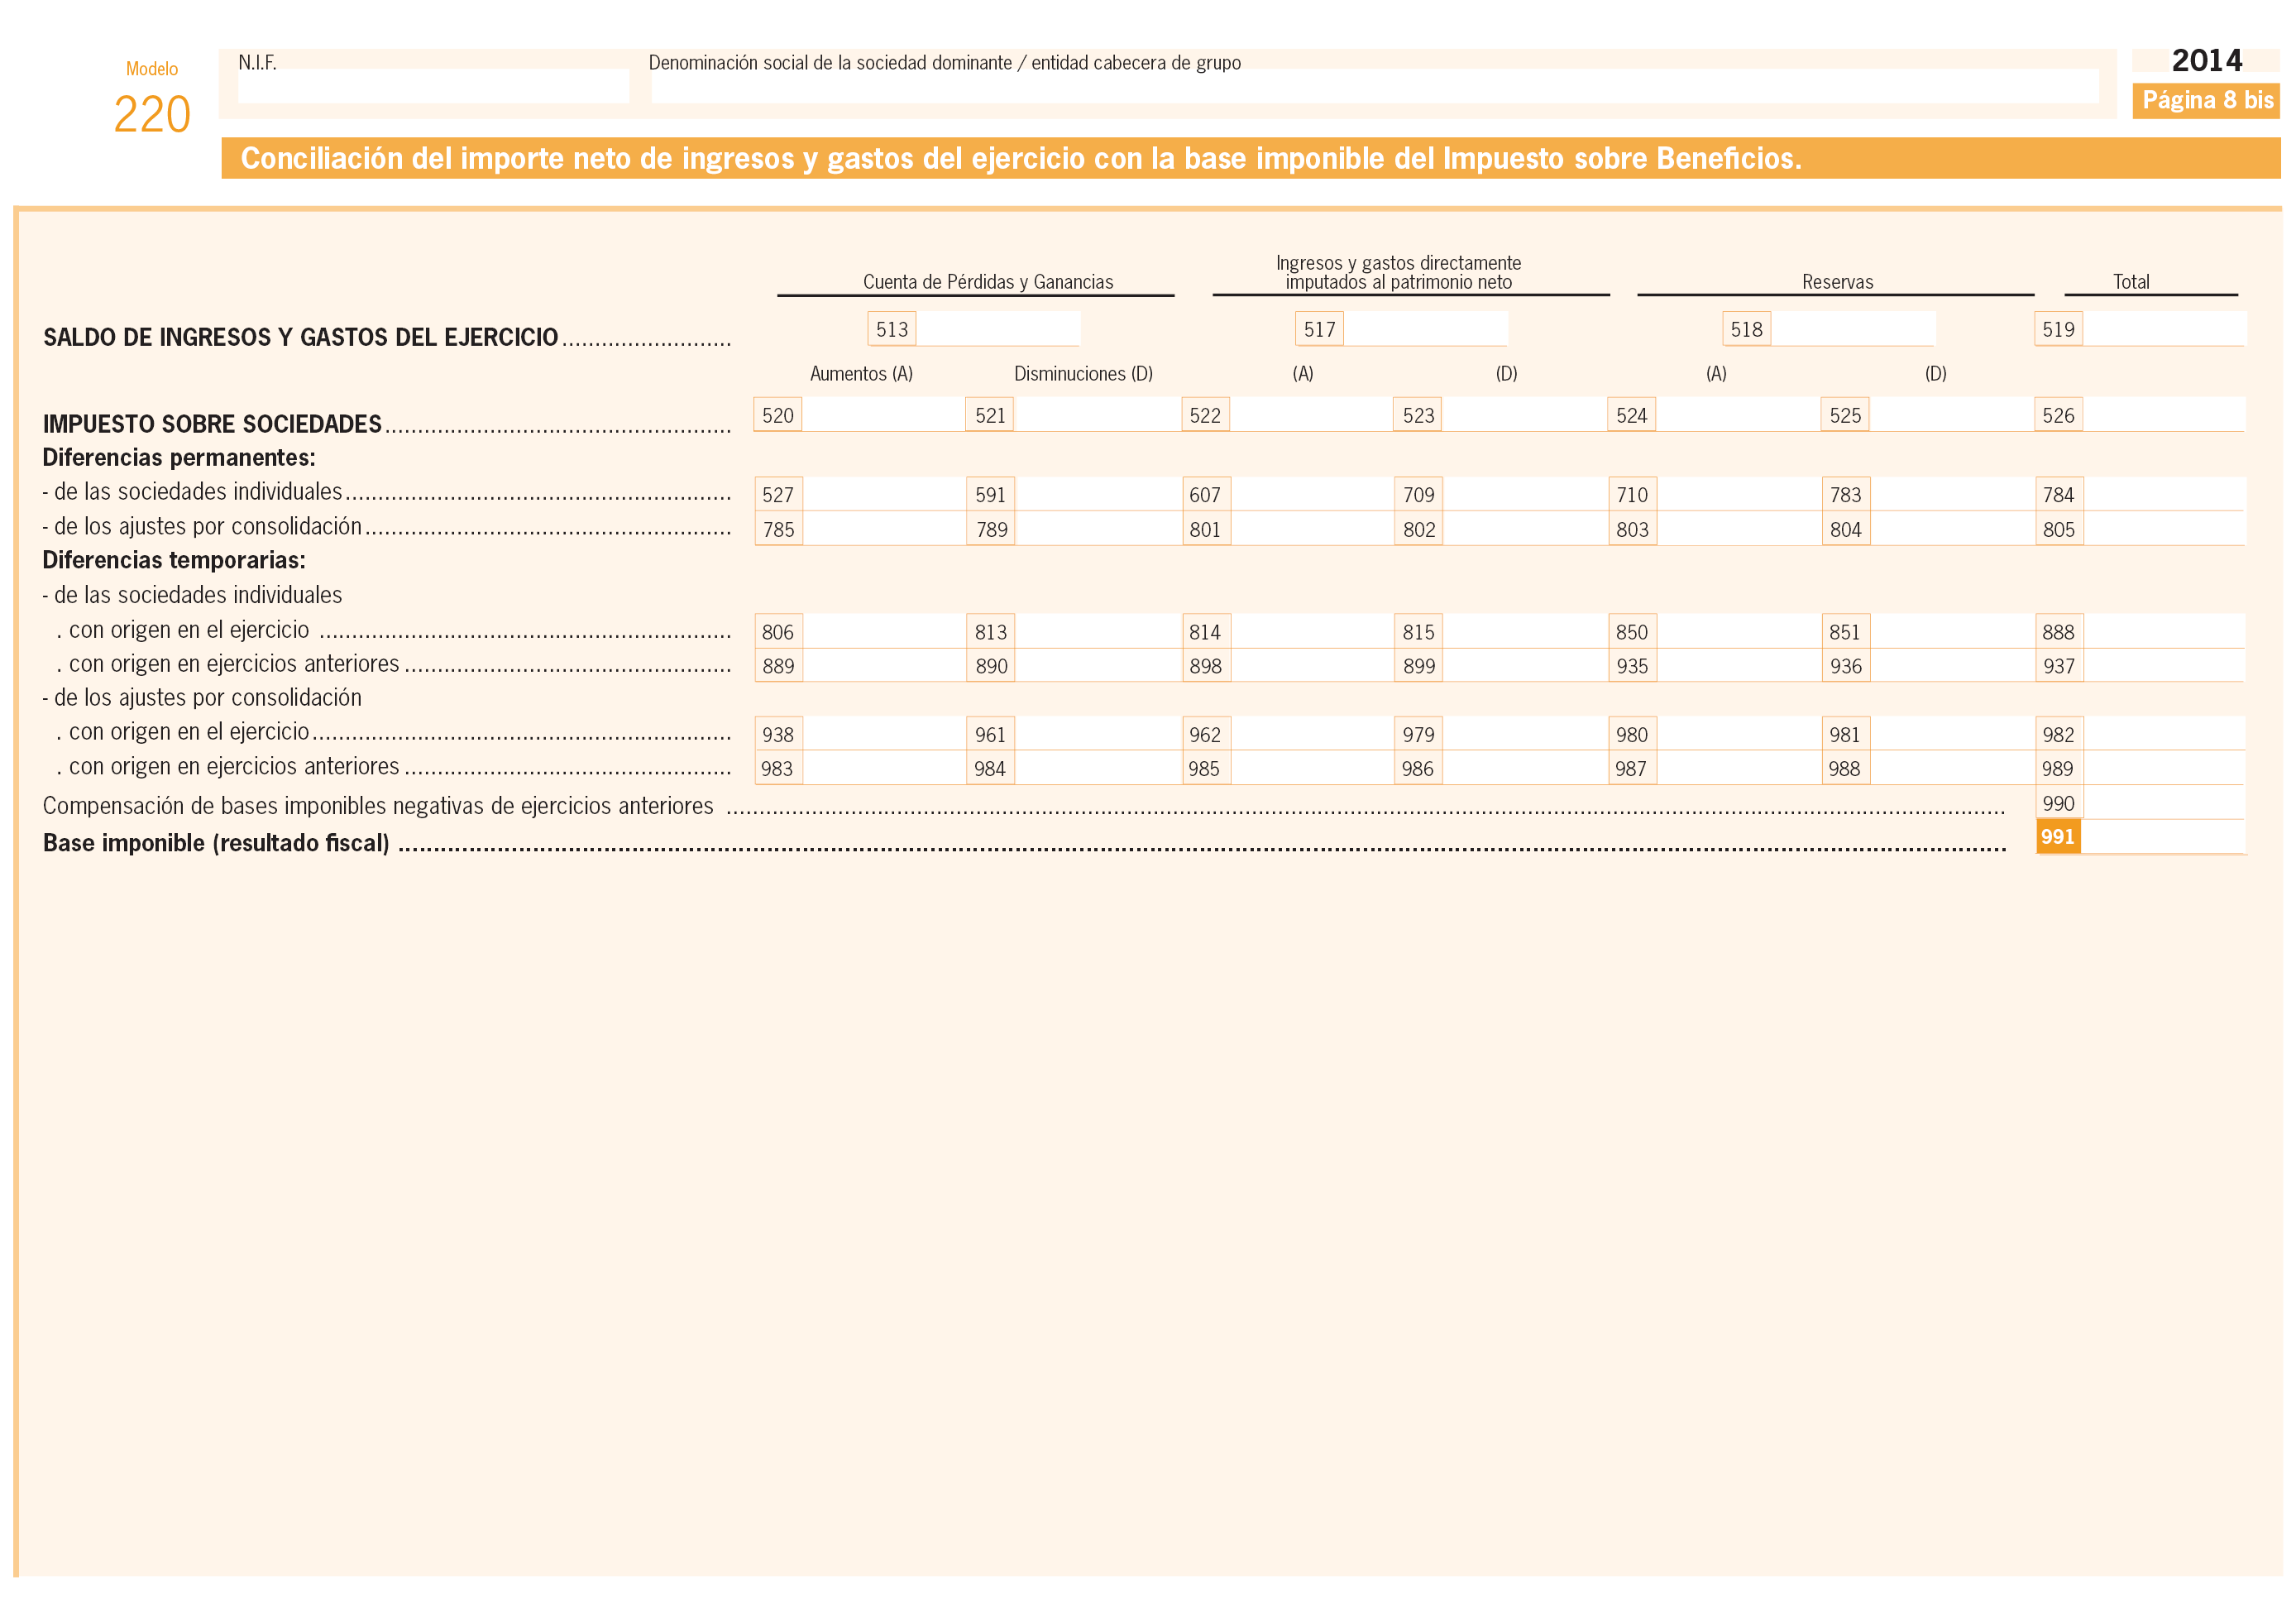Click field 709
Image resolution: width=2296 pixels, height=1605 pixels.
pyautogui.click(x=1525, y=494)
